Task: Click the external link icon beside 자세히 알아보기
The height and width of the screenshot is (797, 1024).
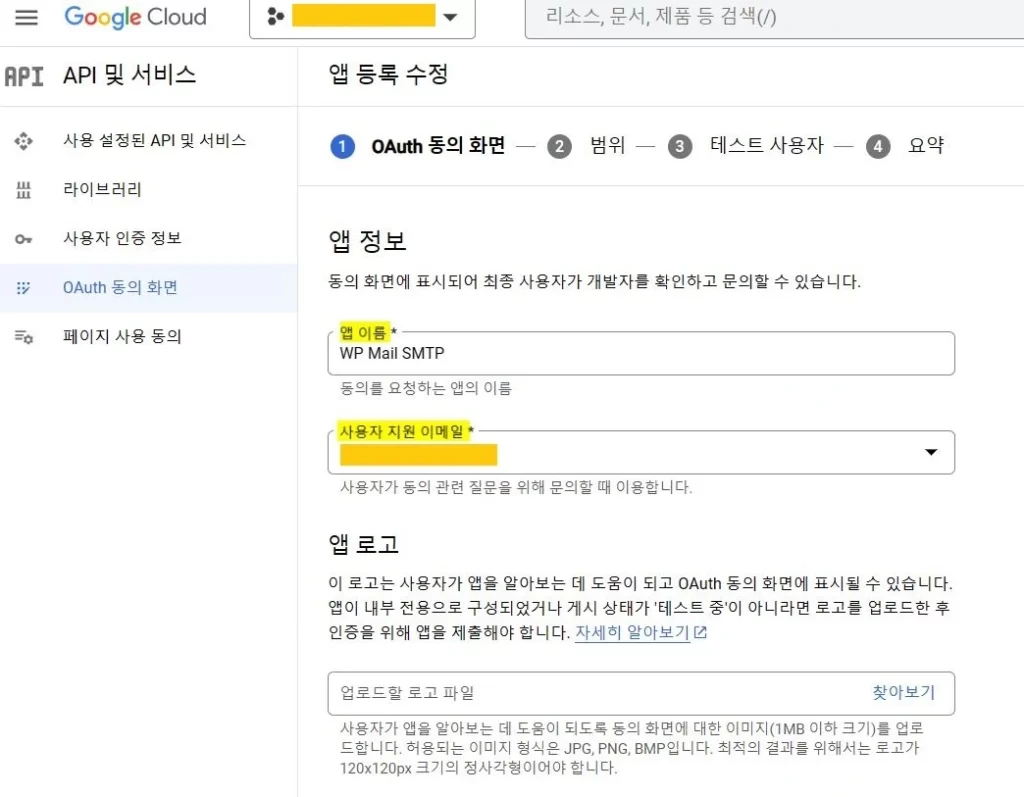Action: pyautogui.click(x=700, y=631)
